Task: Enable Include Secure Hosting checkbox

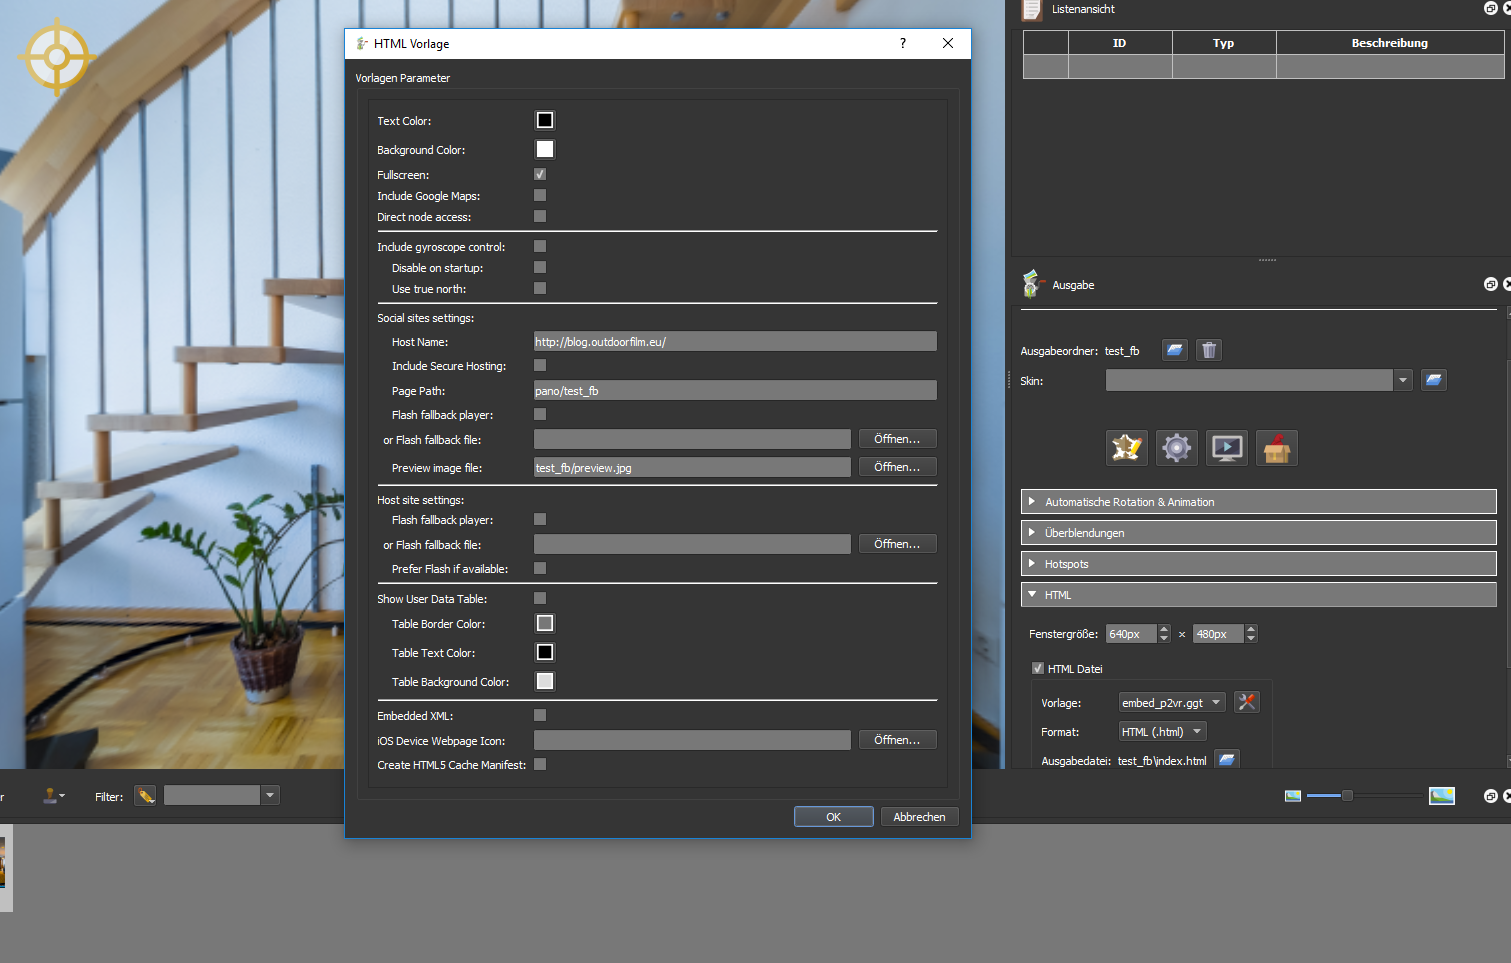Action: [x=540, y=365]
